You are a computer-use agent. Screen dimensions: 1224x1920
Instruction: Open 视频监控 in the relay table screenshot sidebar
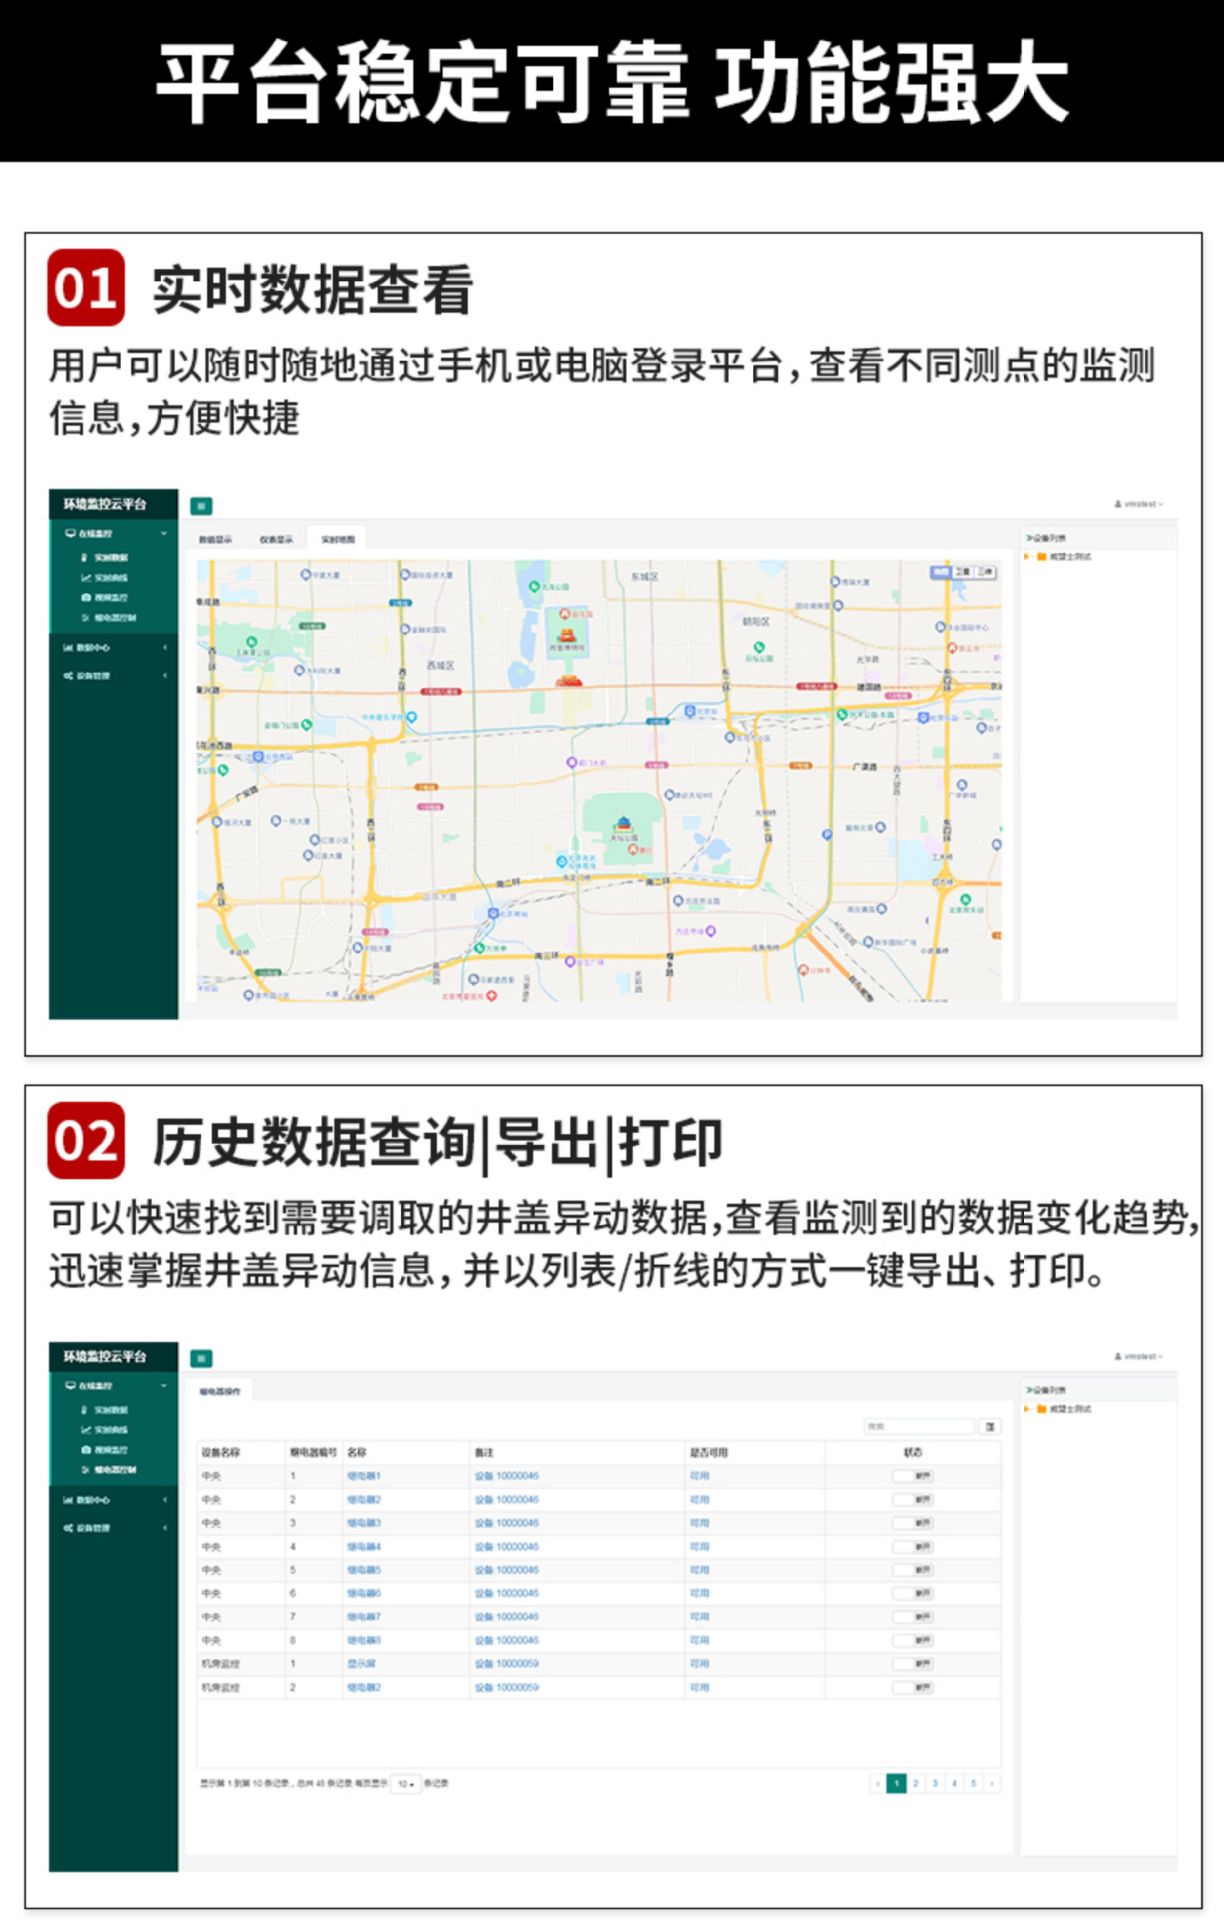(x=105, y=1450)
